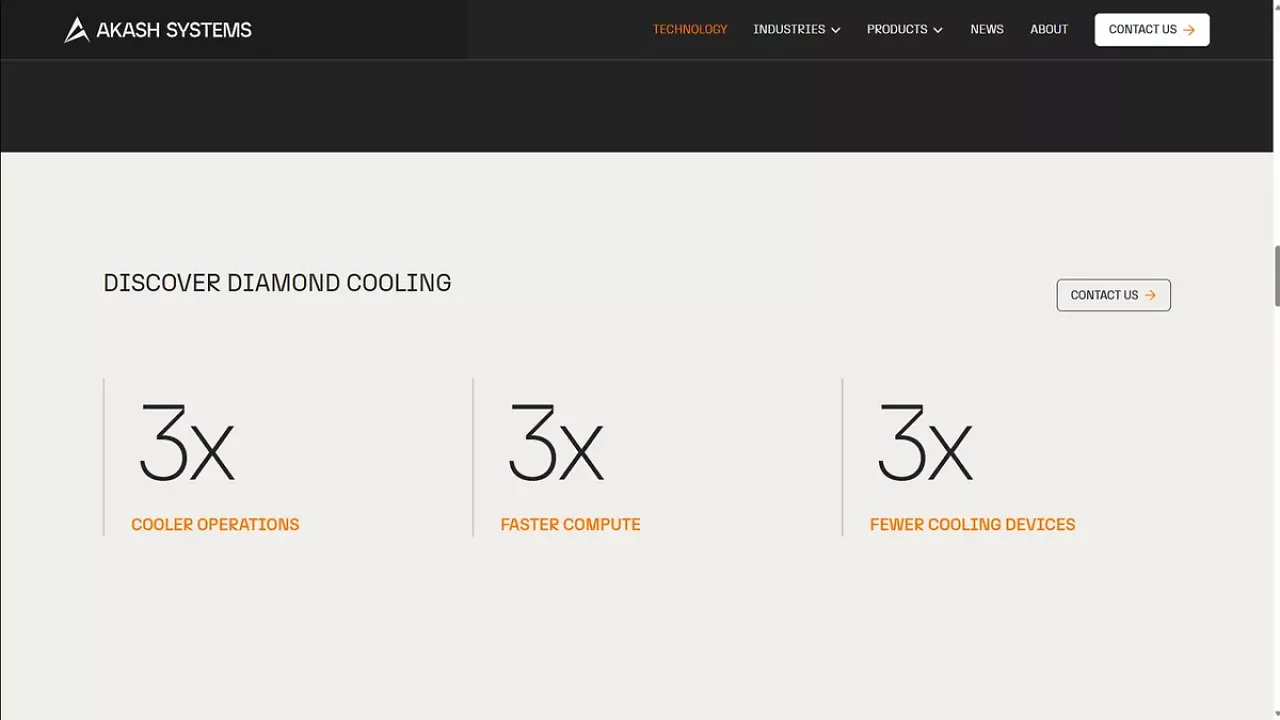Click the outlined Contact Us button below the header
Screen dimensions: 1280x720
pos(1113,295)
